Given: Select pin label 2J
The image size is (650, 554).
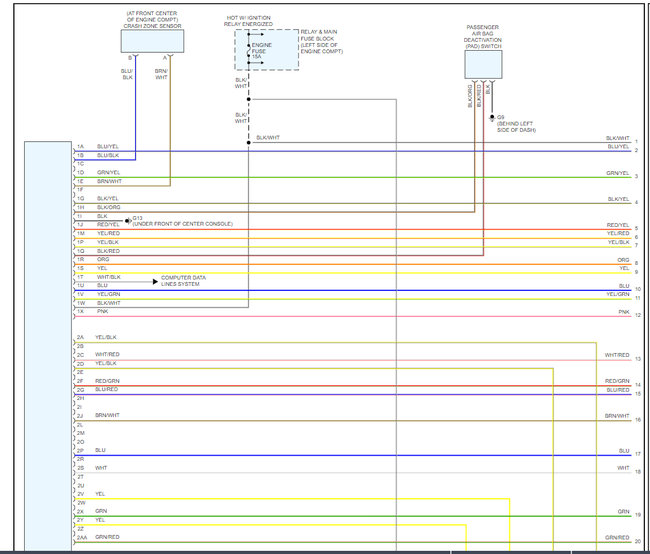Looking at the screenshot, I should (80, 416).
